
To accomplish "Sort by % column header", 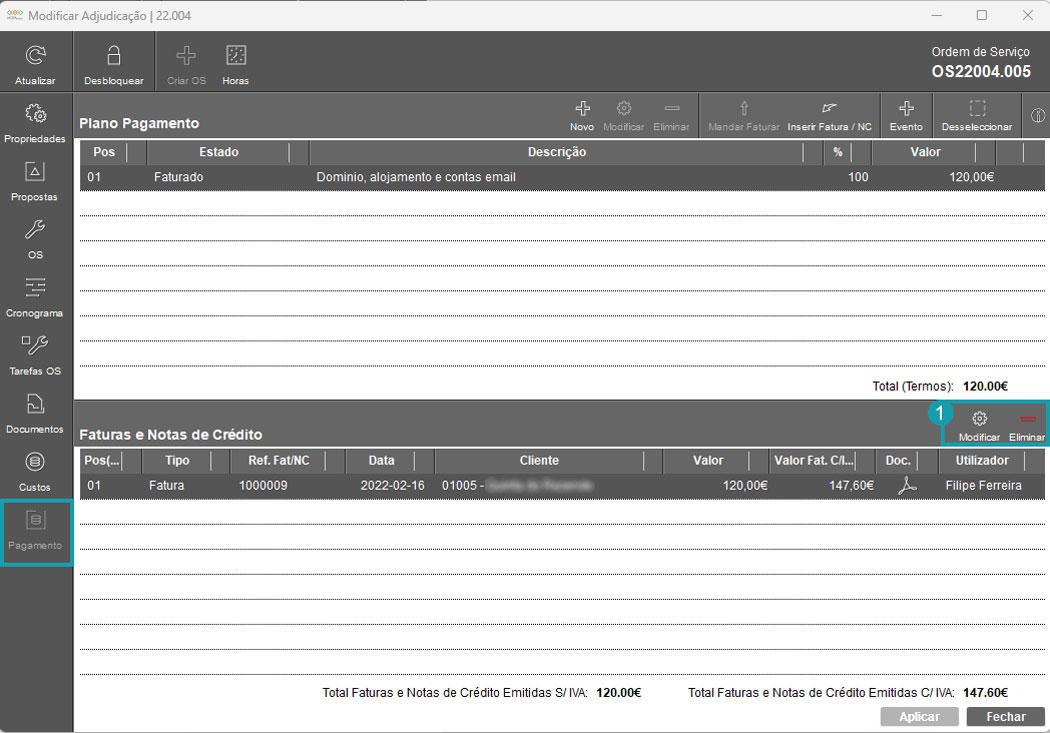I will 837,152.
